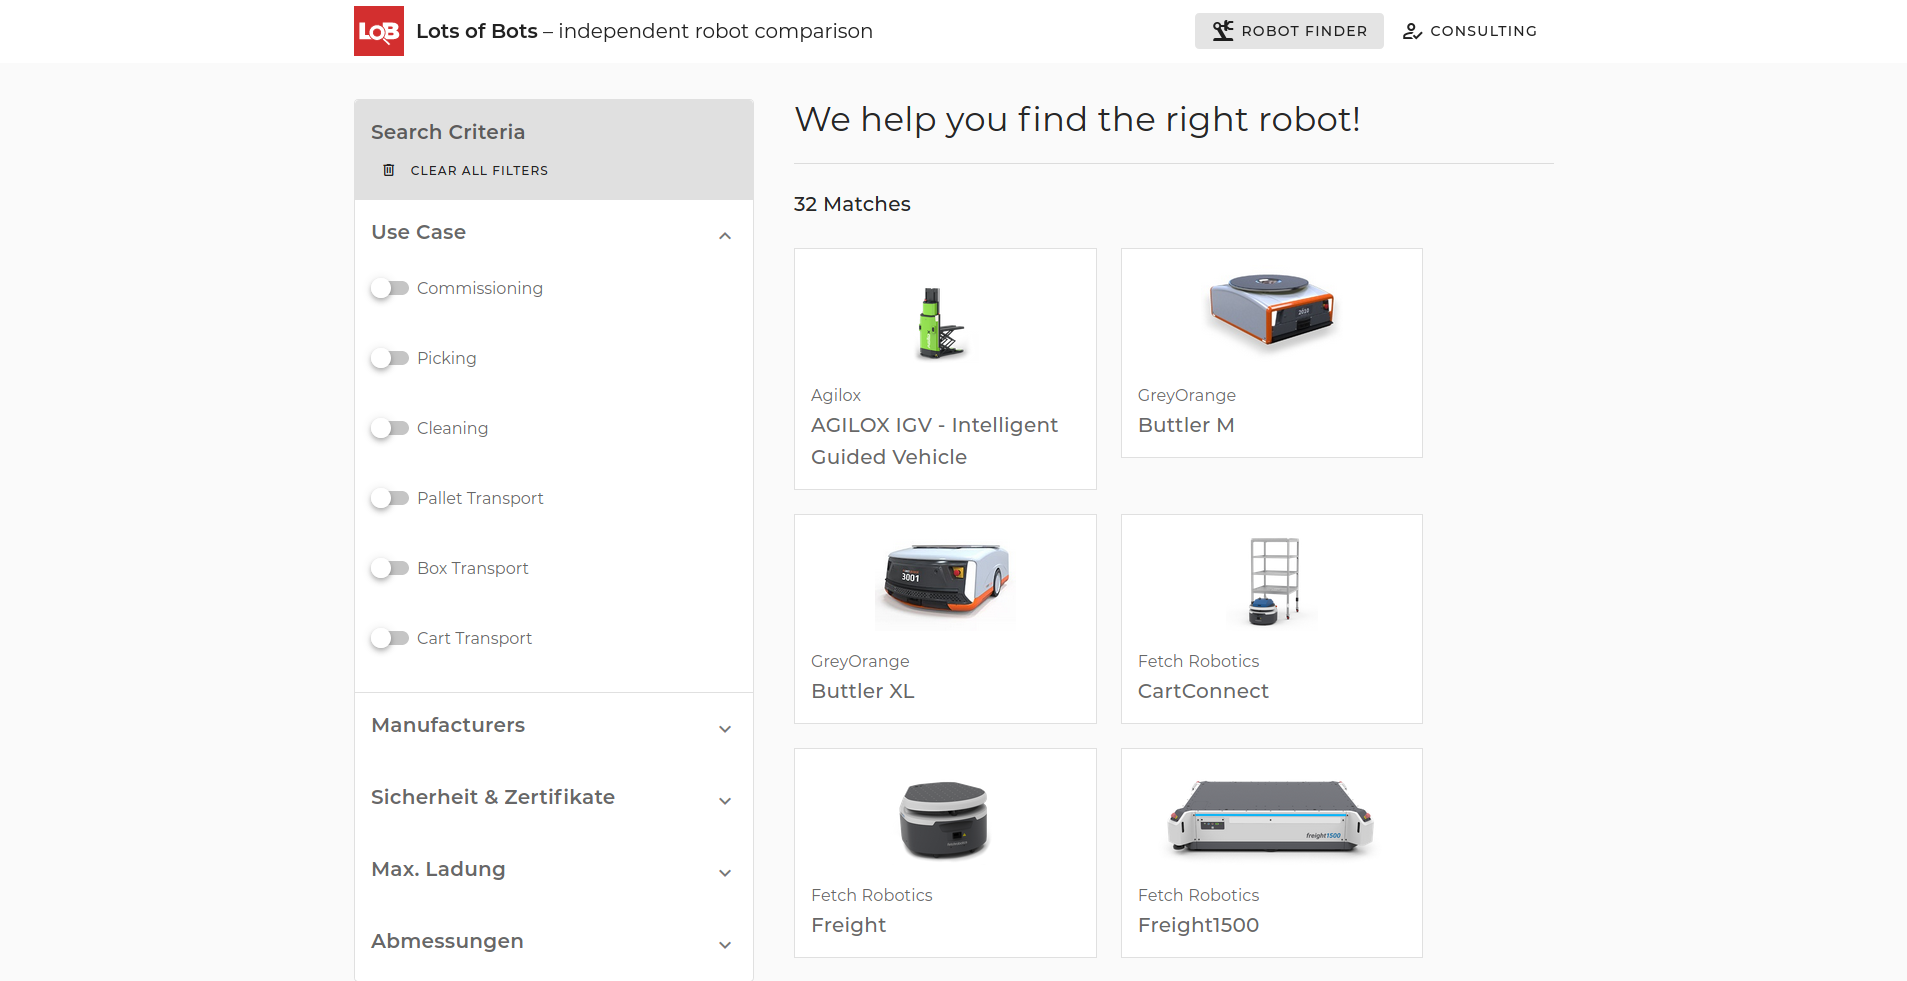The width and height of the screenshot is (1907, 981).
Task: Click the Clear All Filters button
Action: [466, 170]
